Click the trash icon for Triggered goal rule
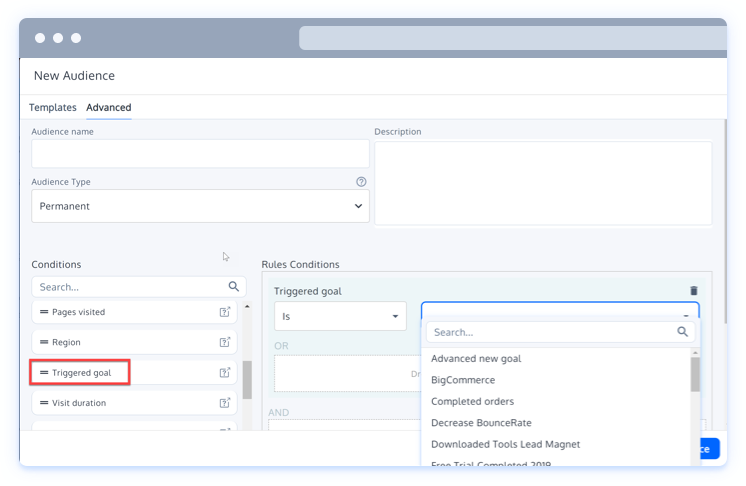 tap(694, 291)
